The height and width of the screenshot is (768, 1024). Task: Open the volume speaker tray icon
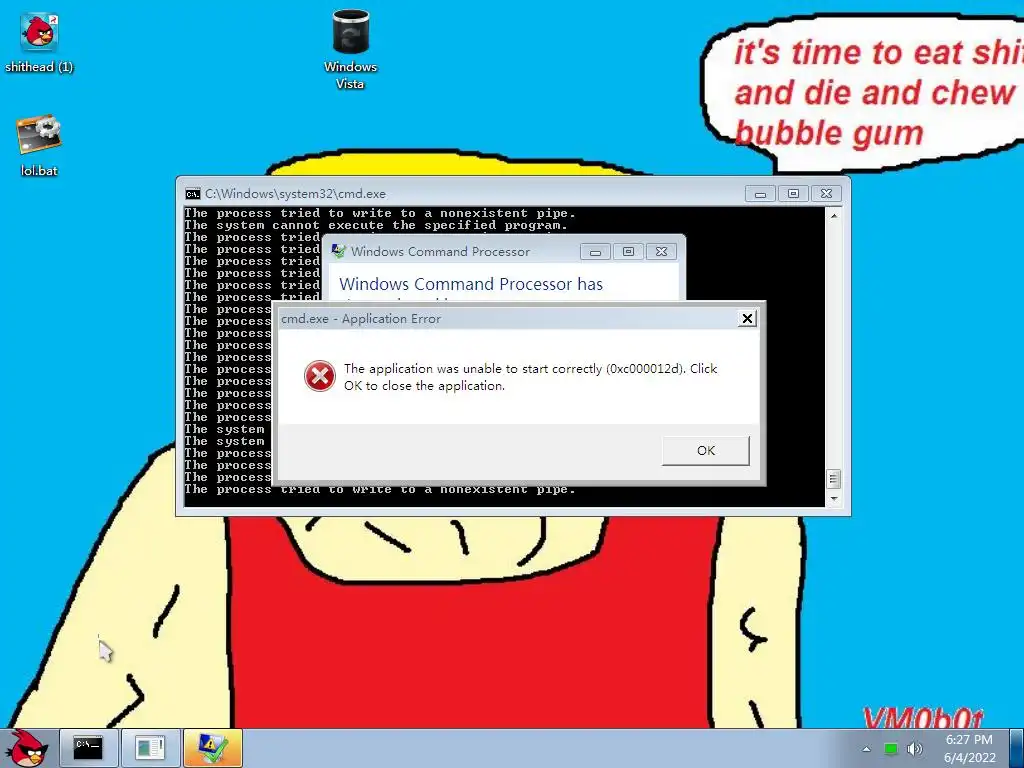click(x=914, y=749)
